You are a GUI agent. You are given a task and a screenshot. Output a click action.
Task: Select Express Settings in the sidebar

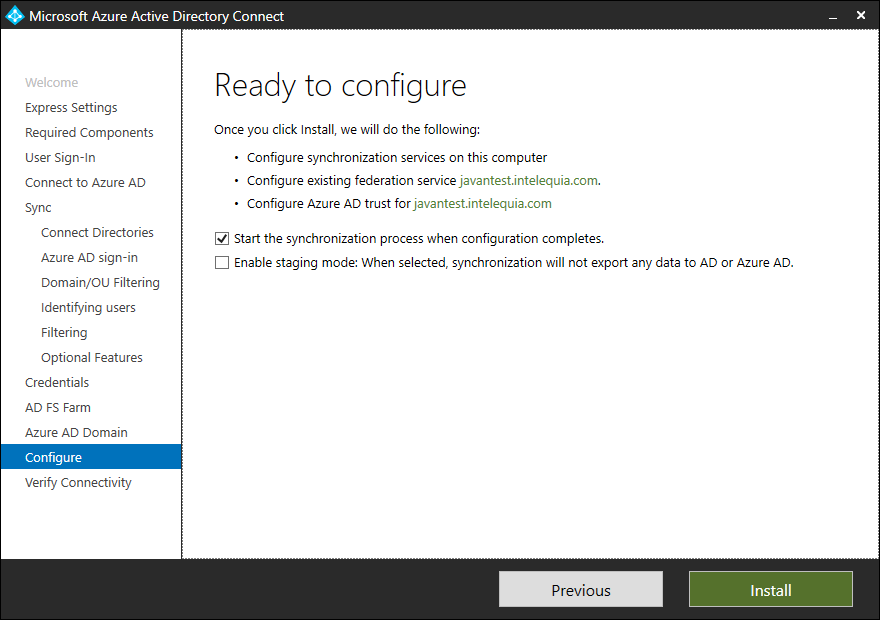pyautogui.click(x=71, y=107)
